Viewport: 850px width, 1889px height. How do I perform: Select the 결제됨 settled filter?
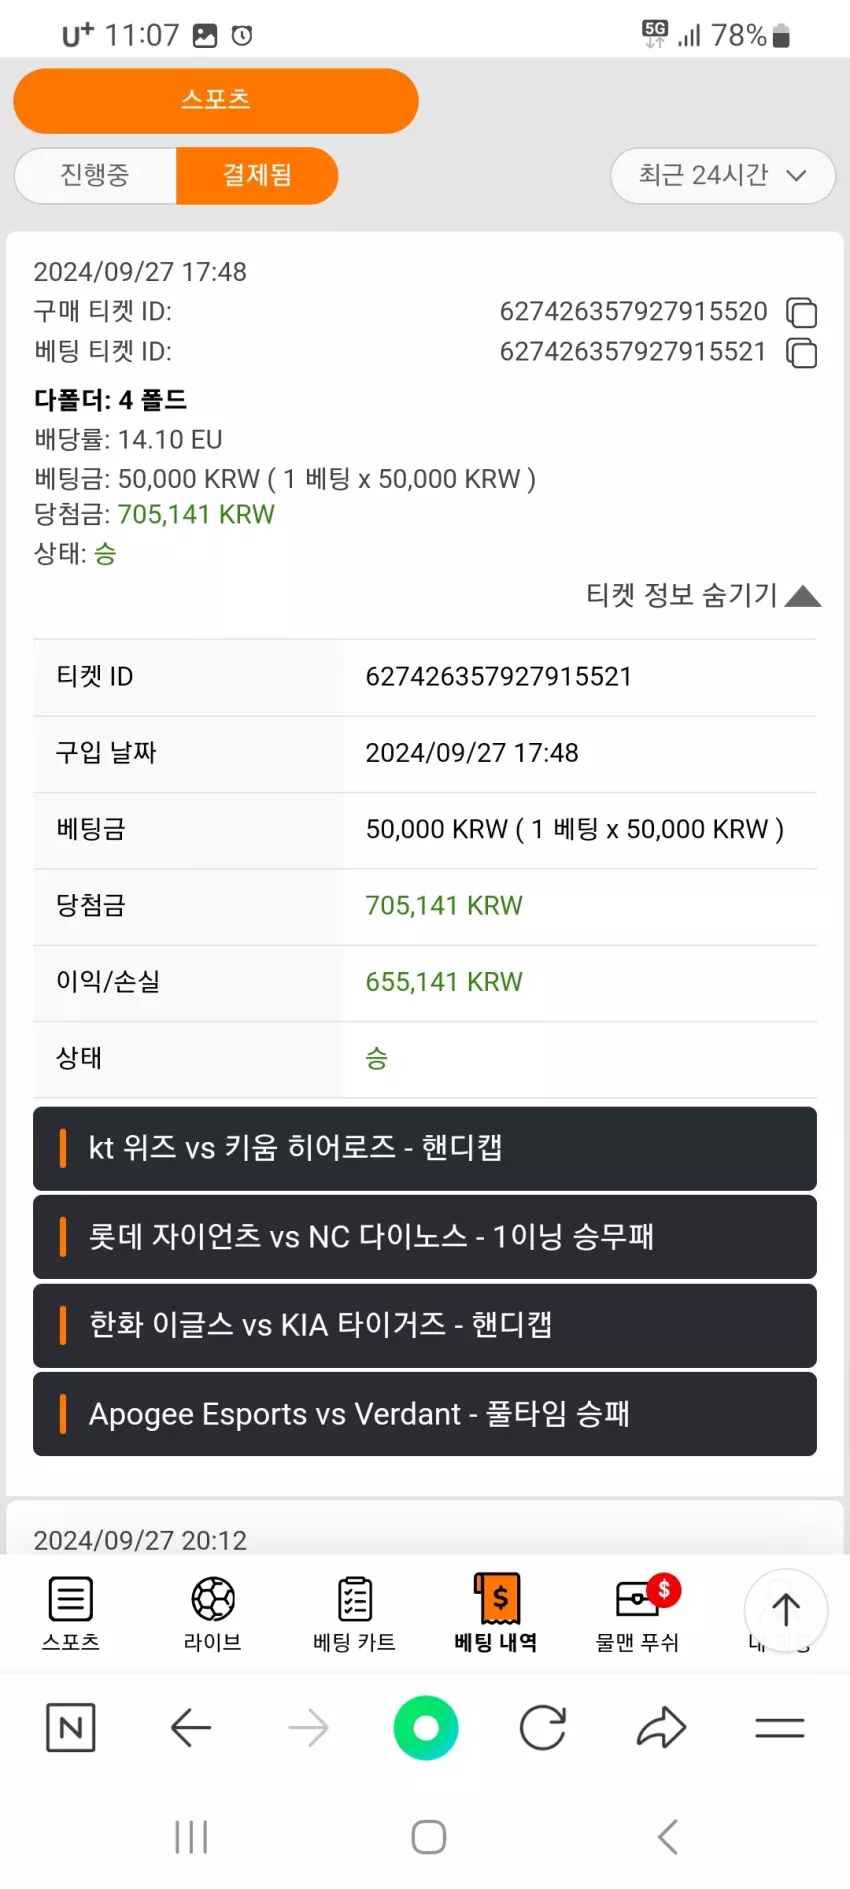tap(257, 175)
